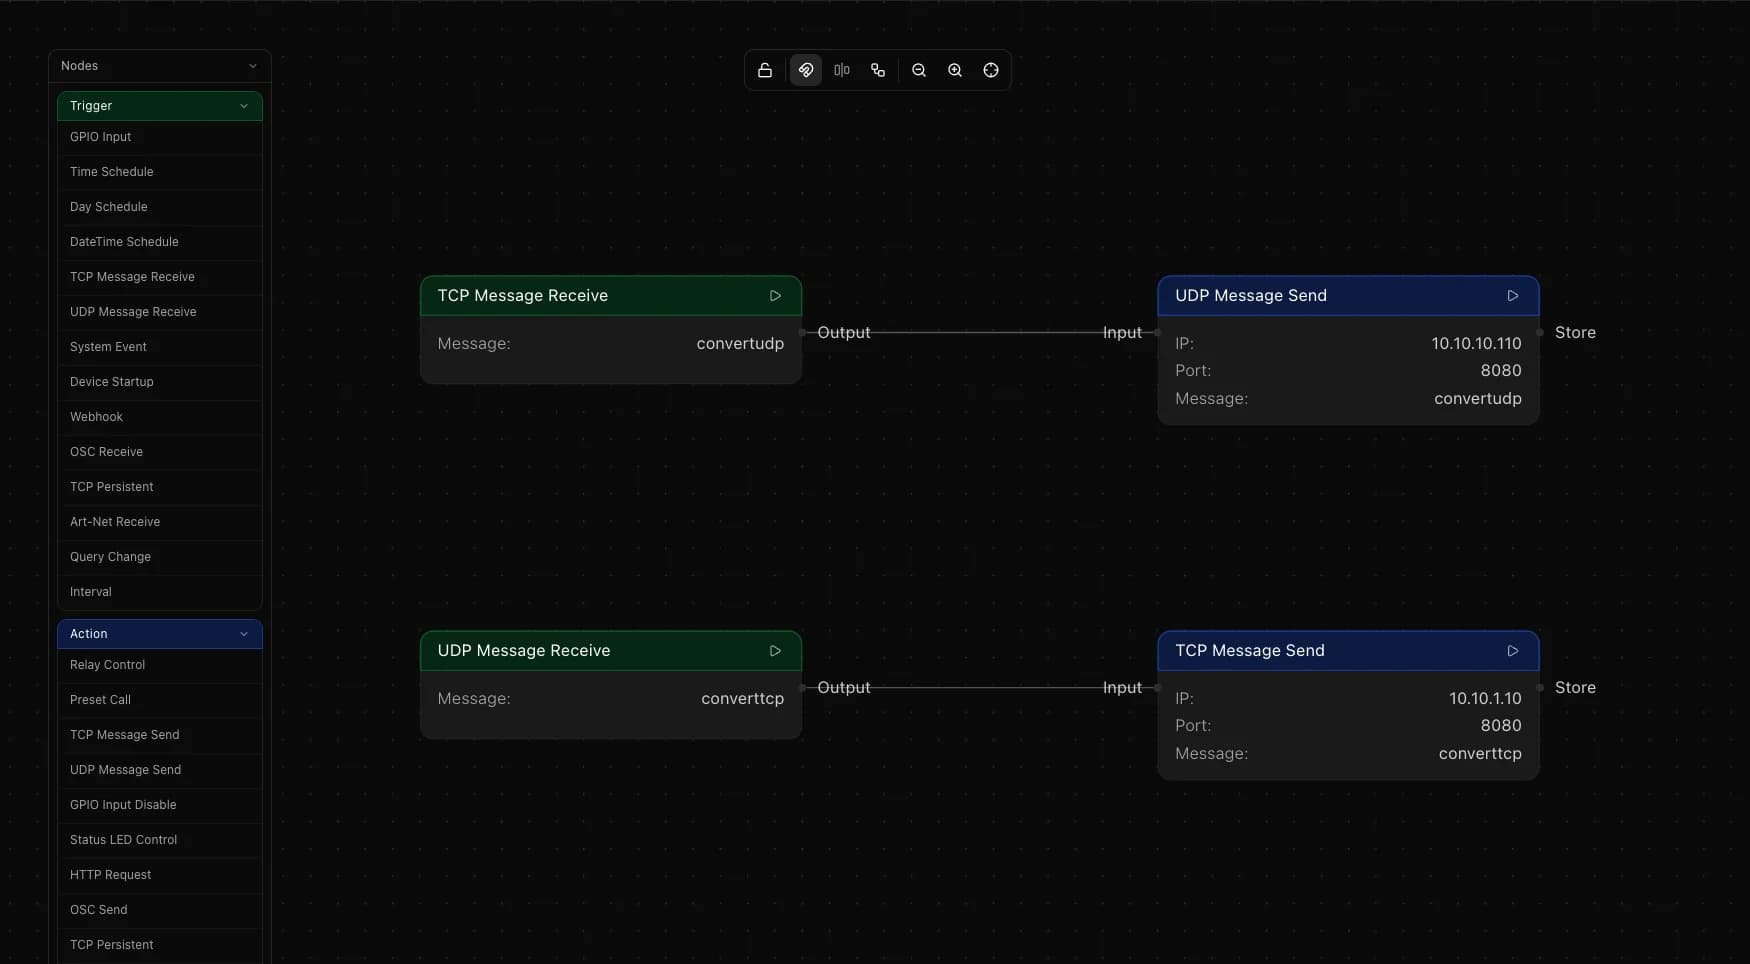Select DateTime Schedule trigger node
This screenshot has width=1750, height=964.
(160, 242)
